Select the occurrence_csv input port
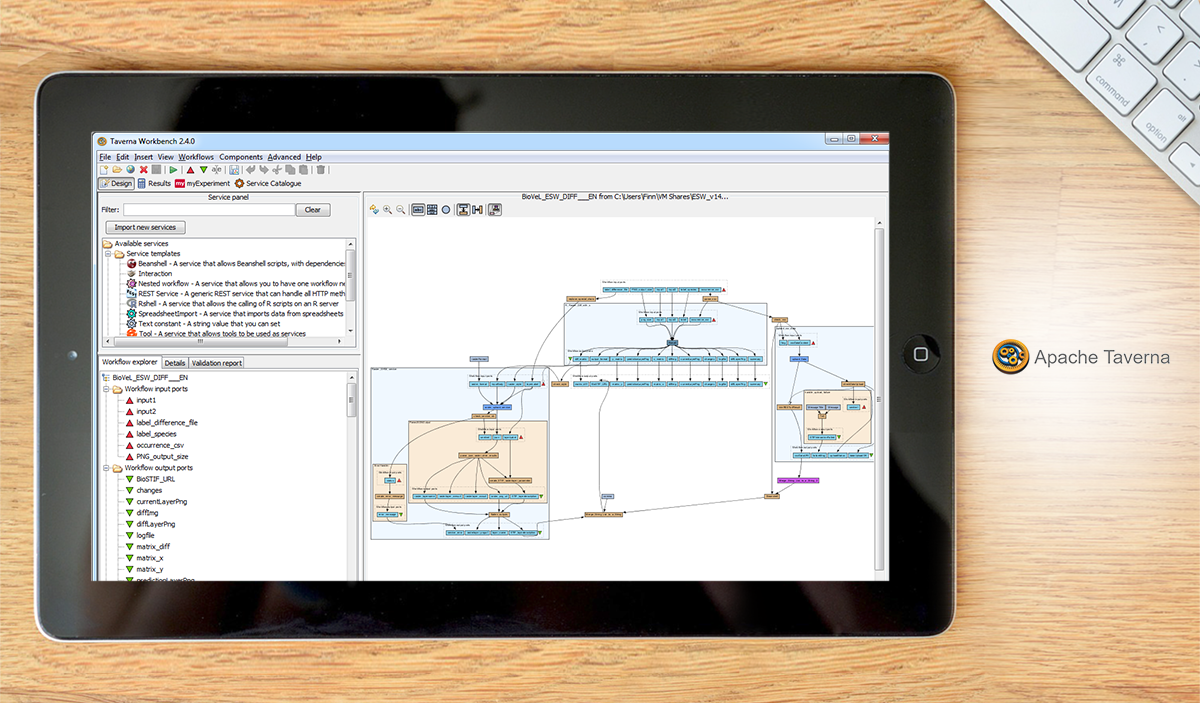 [x=162, y=445]
